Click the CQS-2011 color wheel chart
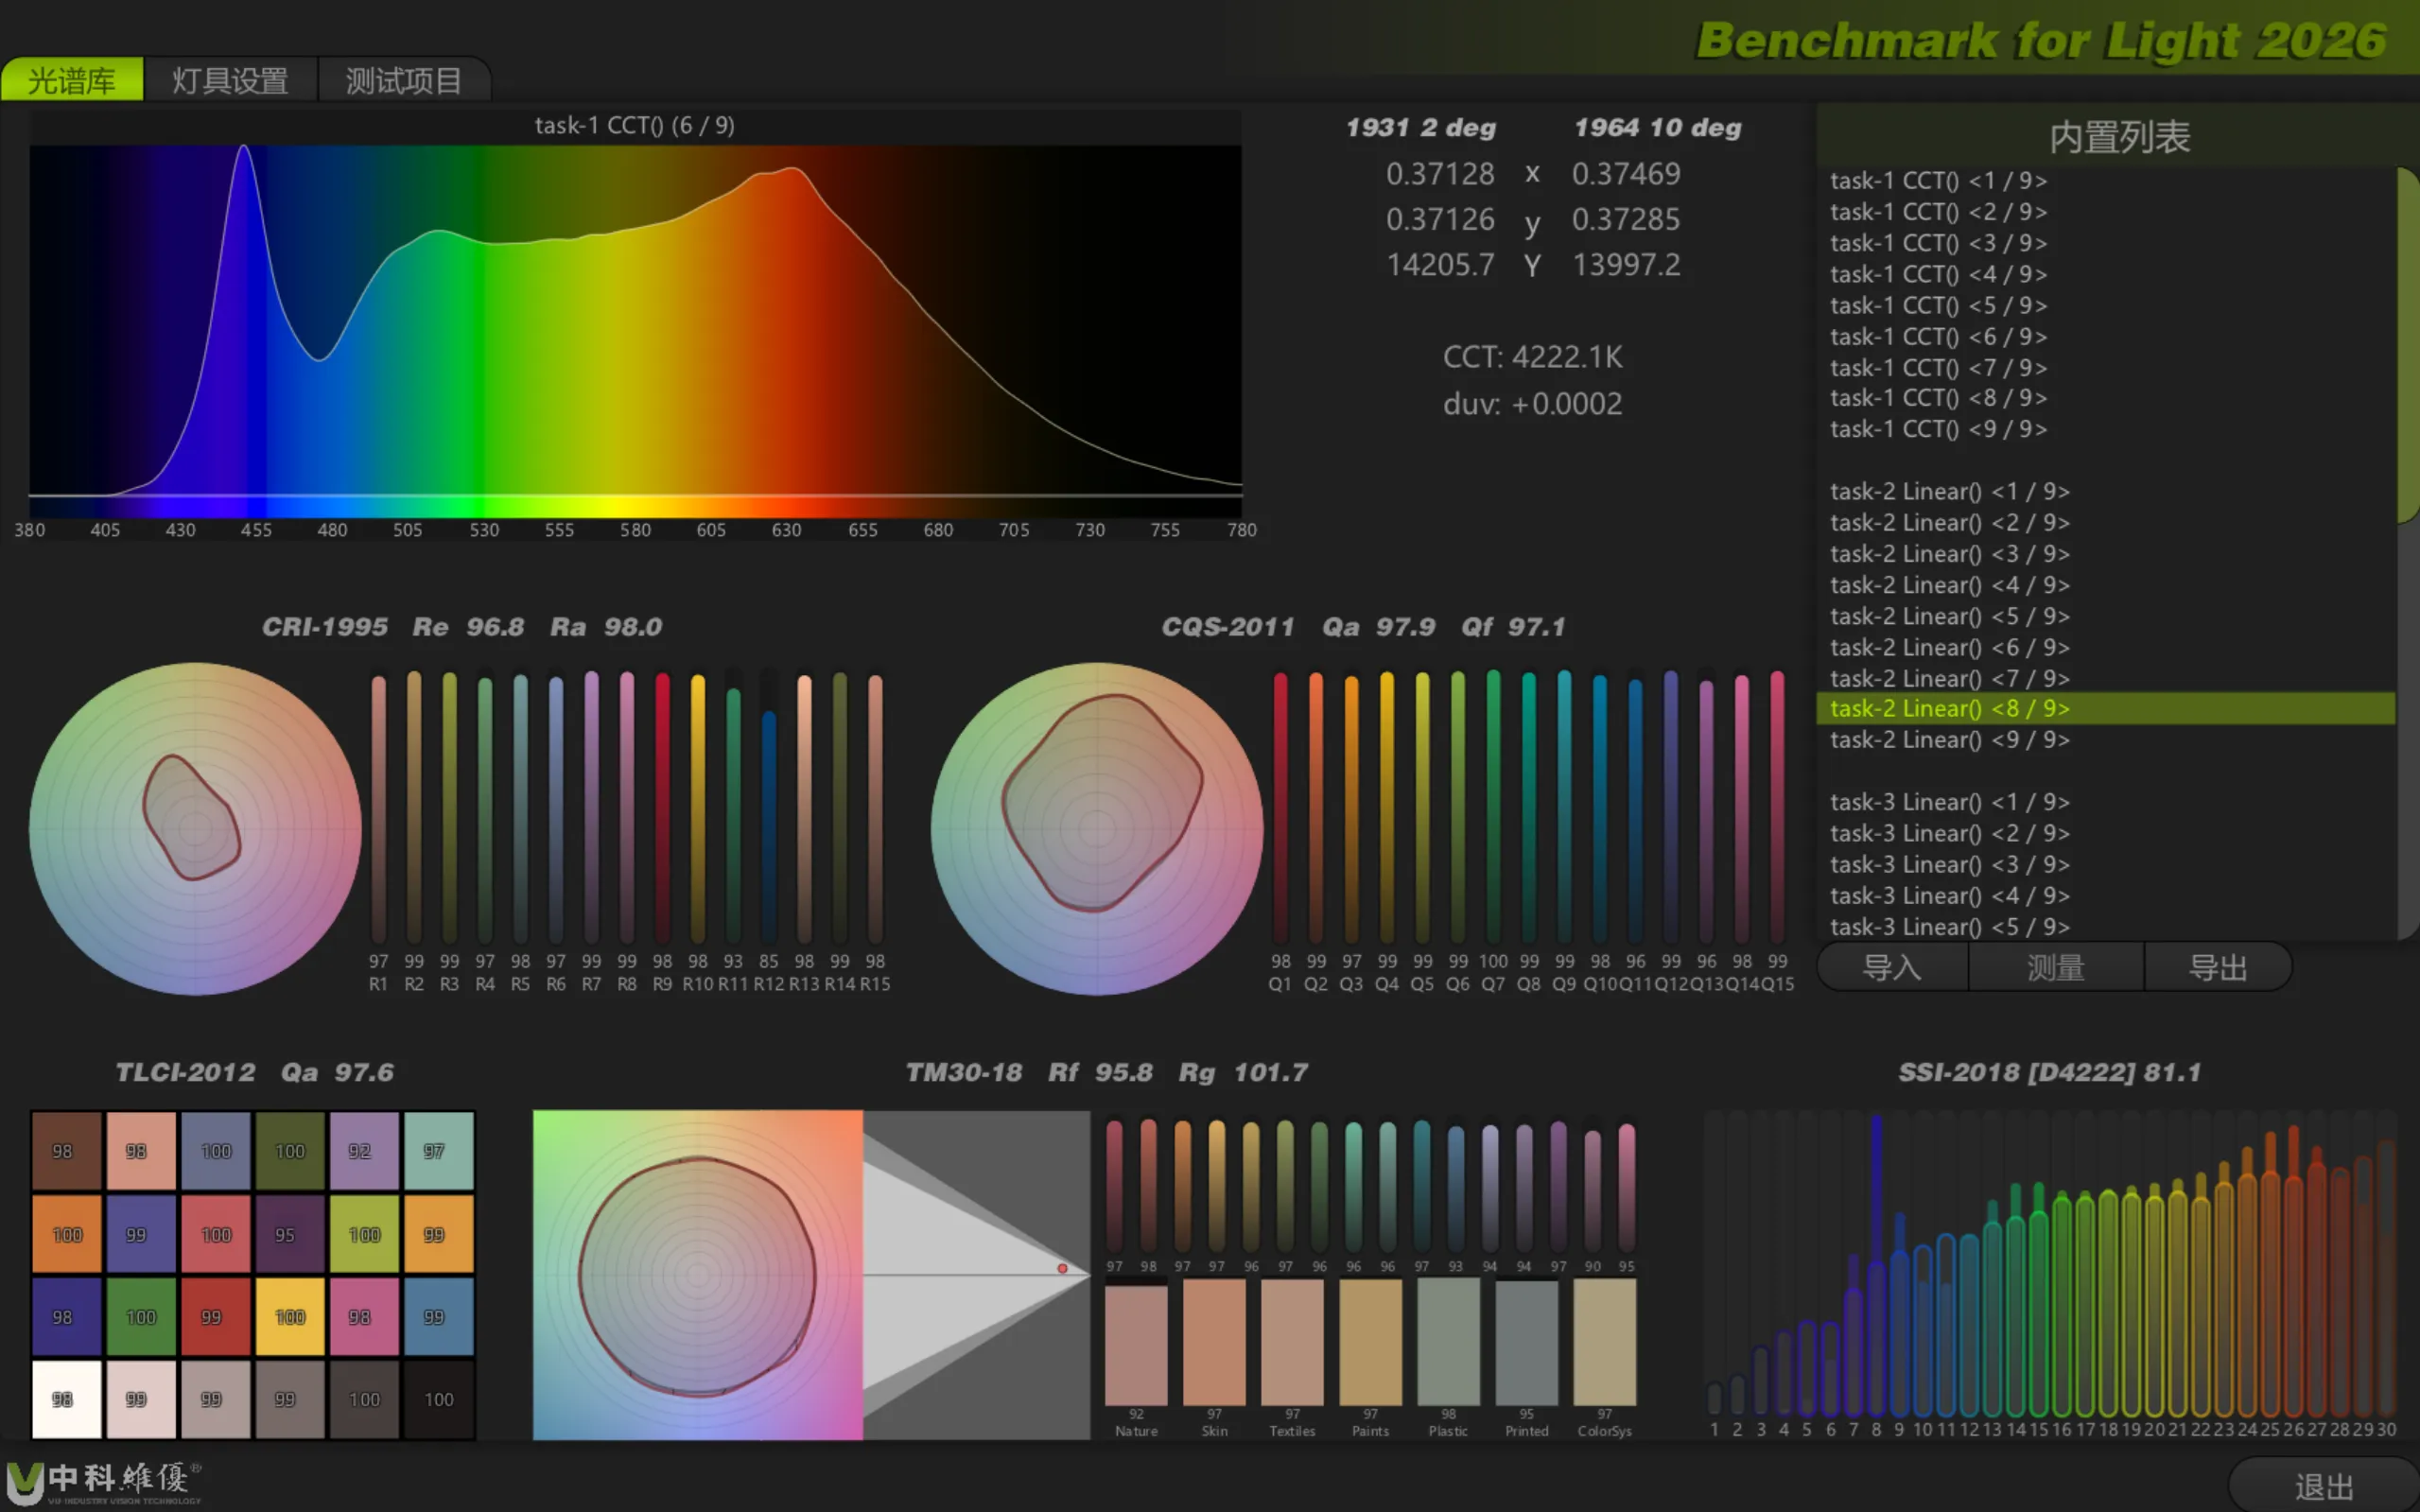Image resolution: width=2420 pixels, height=1512 pixels. (1097, 829)
